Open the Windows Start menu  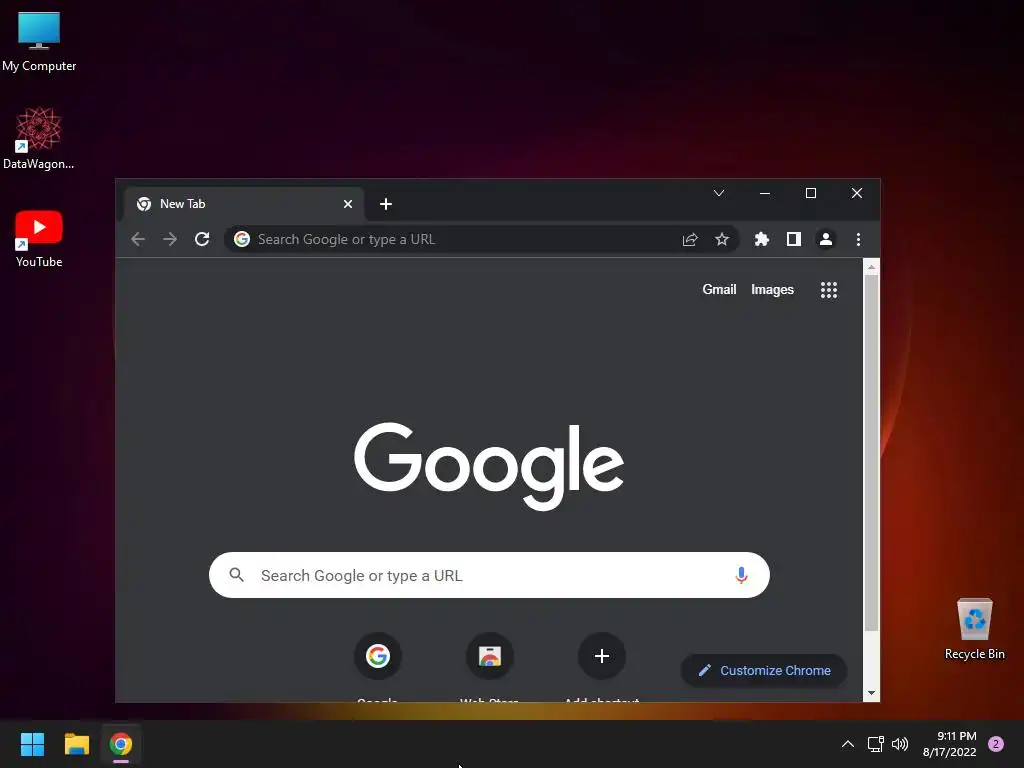pos(32,744)
